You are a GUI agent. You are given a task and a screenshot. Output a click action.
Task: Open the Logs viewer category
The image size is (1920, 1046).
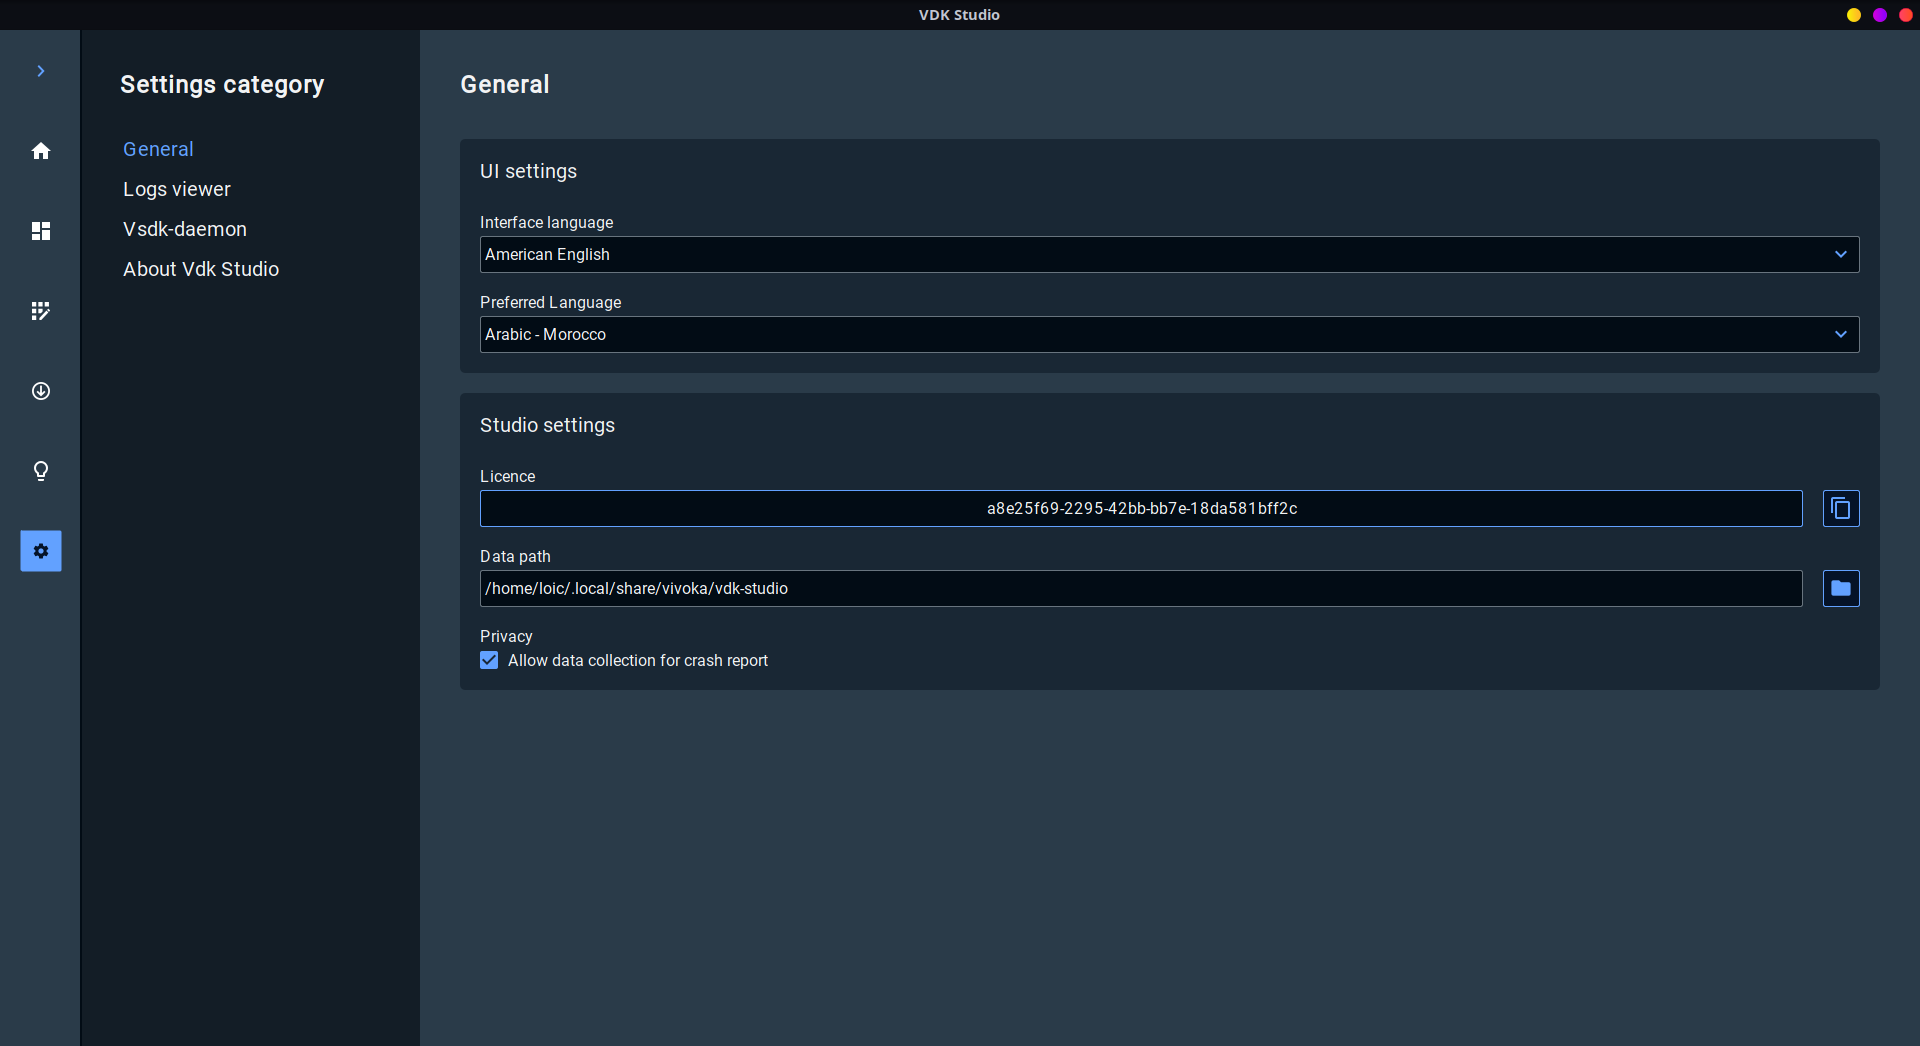pos(177,189)
